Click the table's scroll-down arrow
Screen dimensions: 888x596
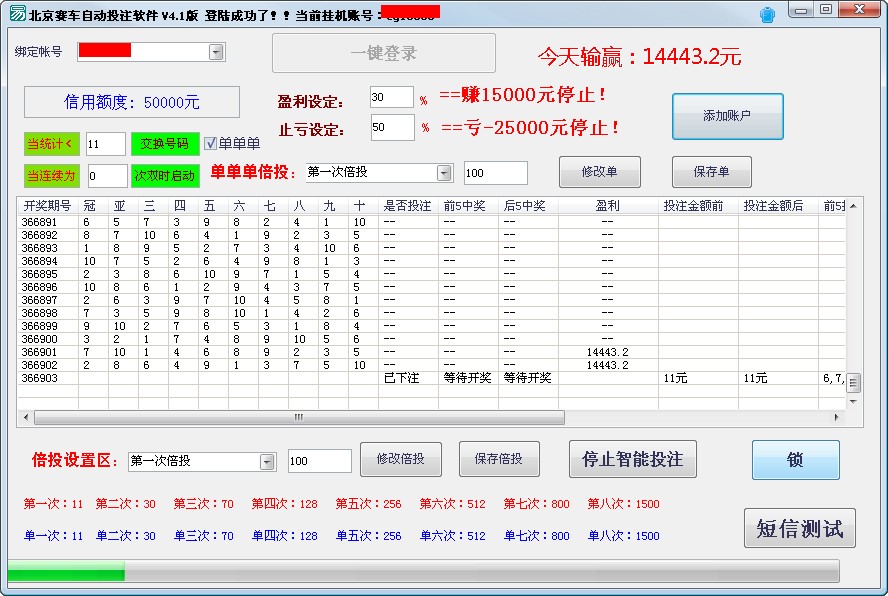click(853, 401)
